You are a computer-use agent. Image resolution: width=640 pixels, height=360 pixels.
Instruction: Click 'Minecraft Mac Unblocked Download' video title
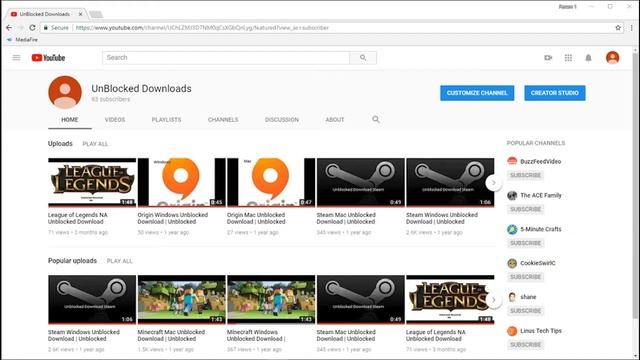point(171,335)
